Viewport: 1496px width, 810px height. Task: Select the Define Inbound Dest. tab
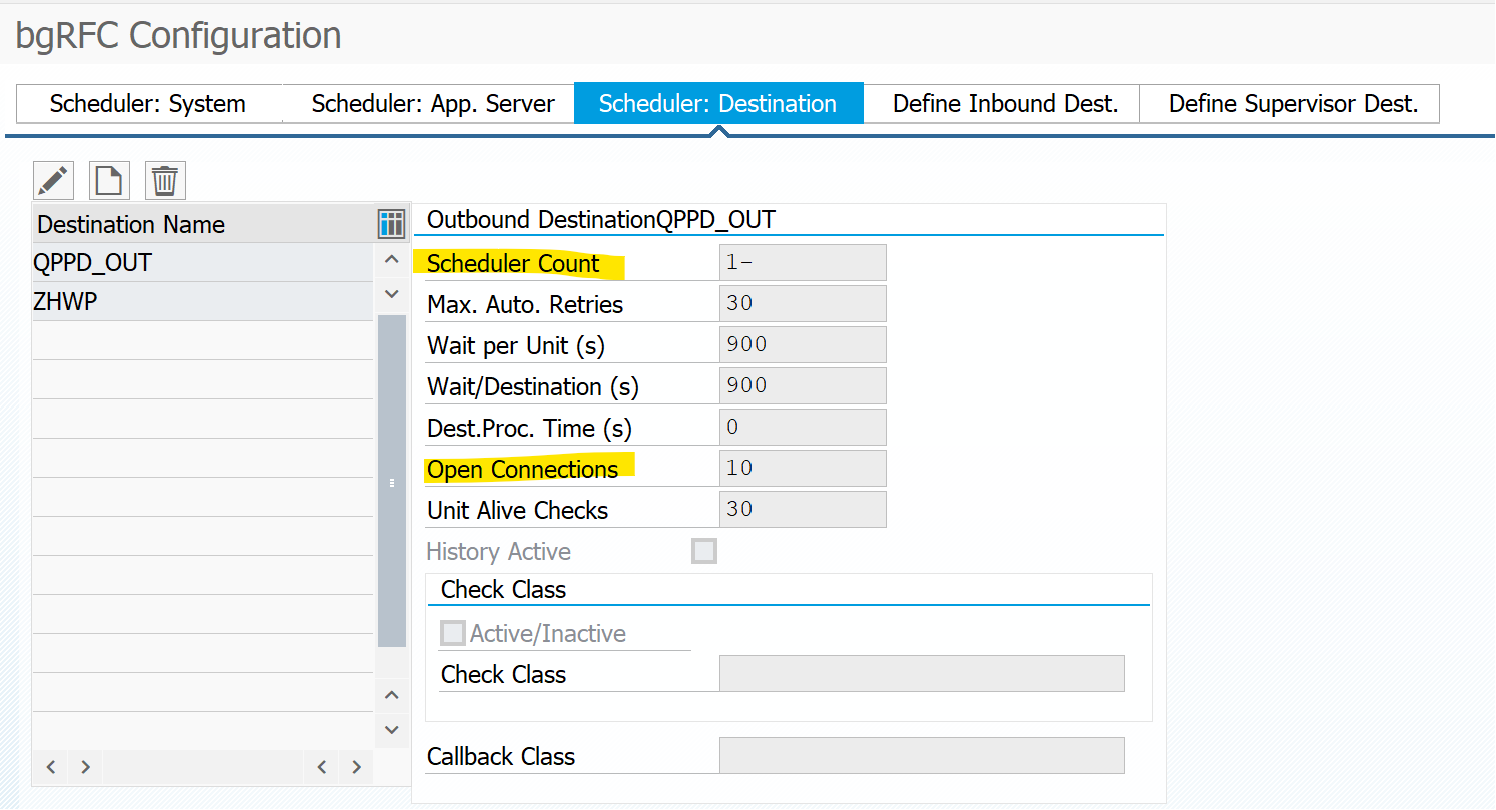[x=1005, y=104]
